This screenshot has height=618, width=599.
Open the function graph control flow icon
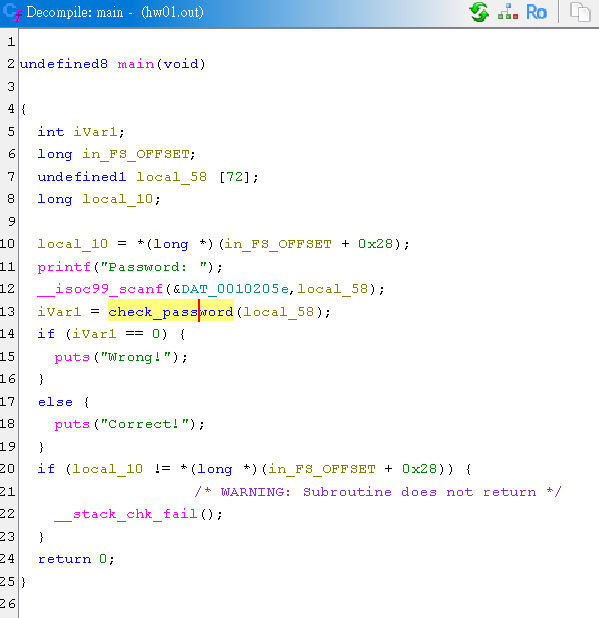[508, 12]
